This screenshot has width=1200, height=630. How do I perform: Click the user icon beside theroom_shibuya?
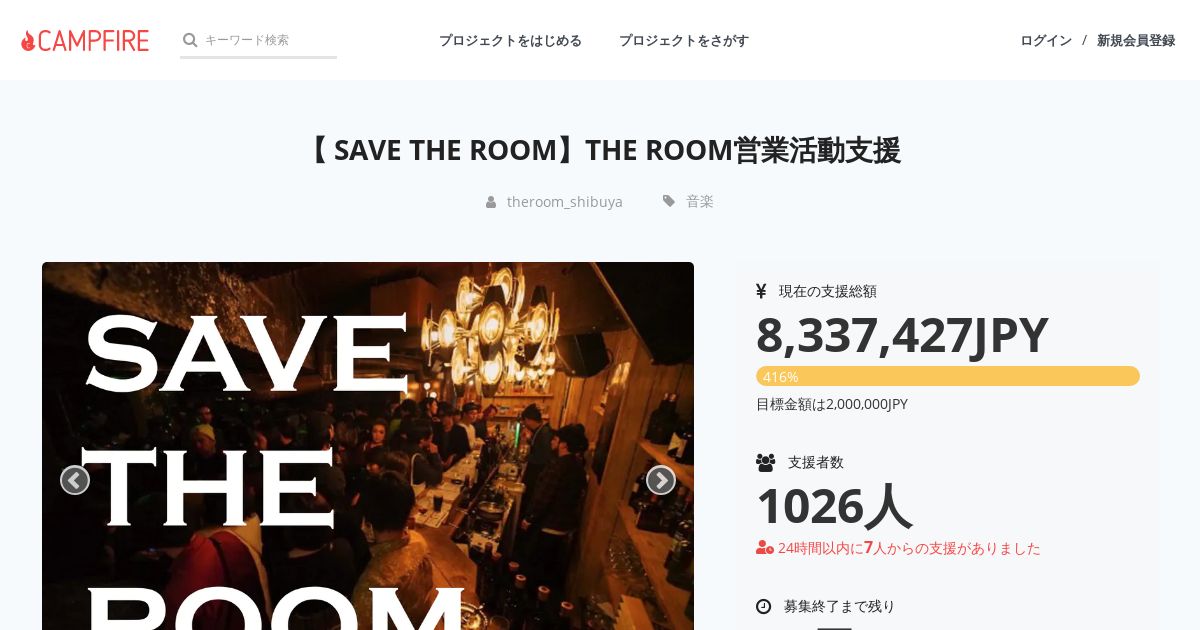tap(491, 202)
